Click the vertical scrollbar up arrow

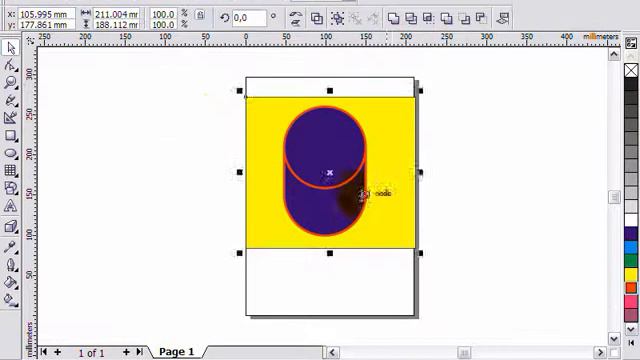614,54
